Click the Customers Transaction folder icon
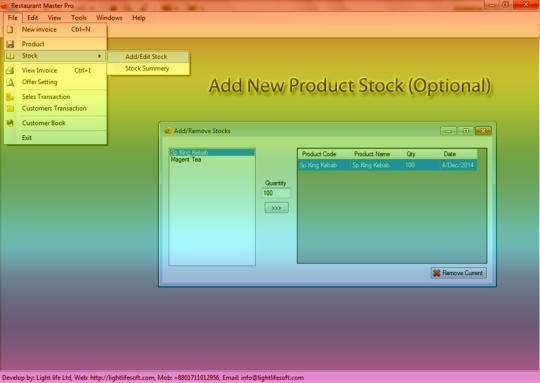This screenshot has width=540, height=383. (10, 108)
